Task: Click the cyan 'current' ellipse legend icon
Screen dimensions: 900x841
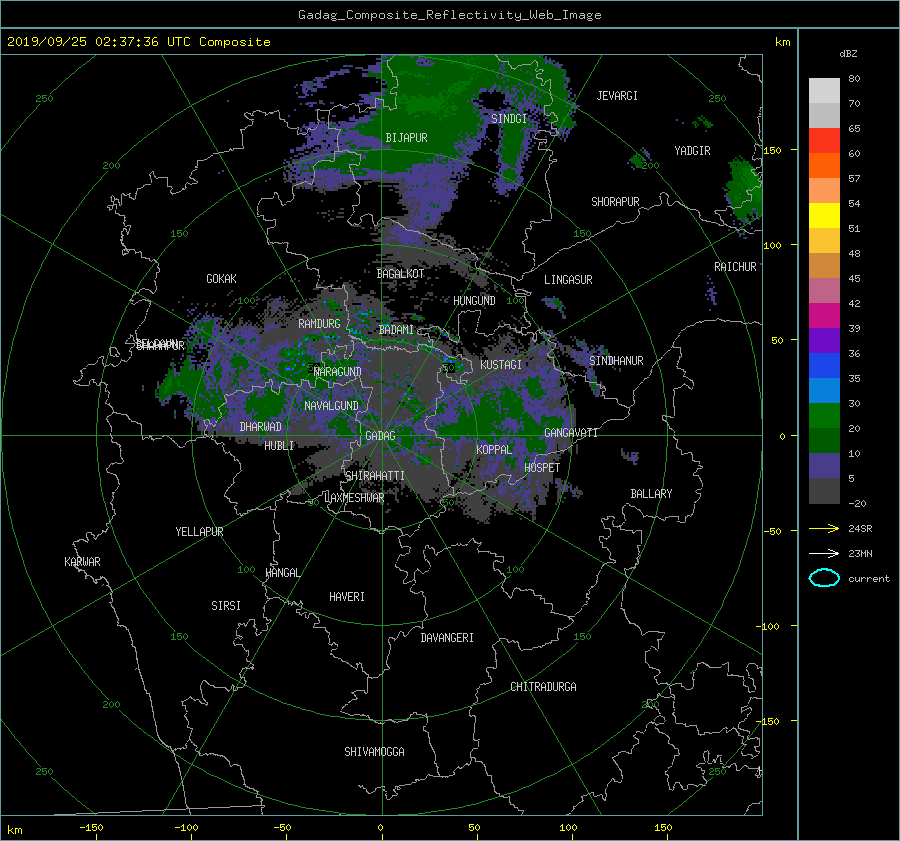Action: pos(824,578)
